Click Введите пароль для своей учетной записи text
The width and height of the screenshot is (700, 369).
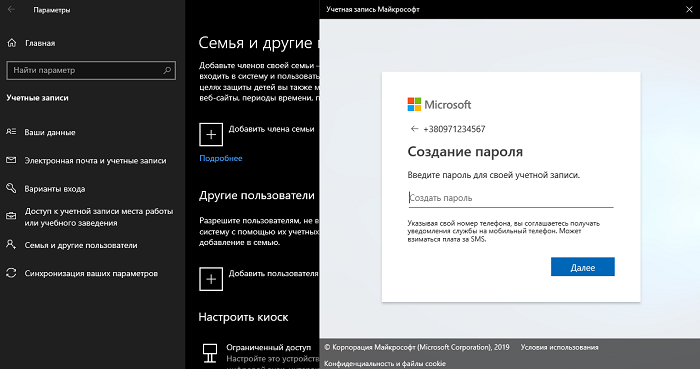pos(494,175)
